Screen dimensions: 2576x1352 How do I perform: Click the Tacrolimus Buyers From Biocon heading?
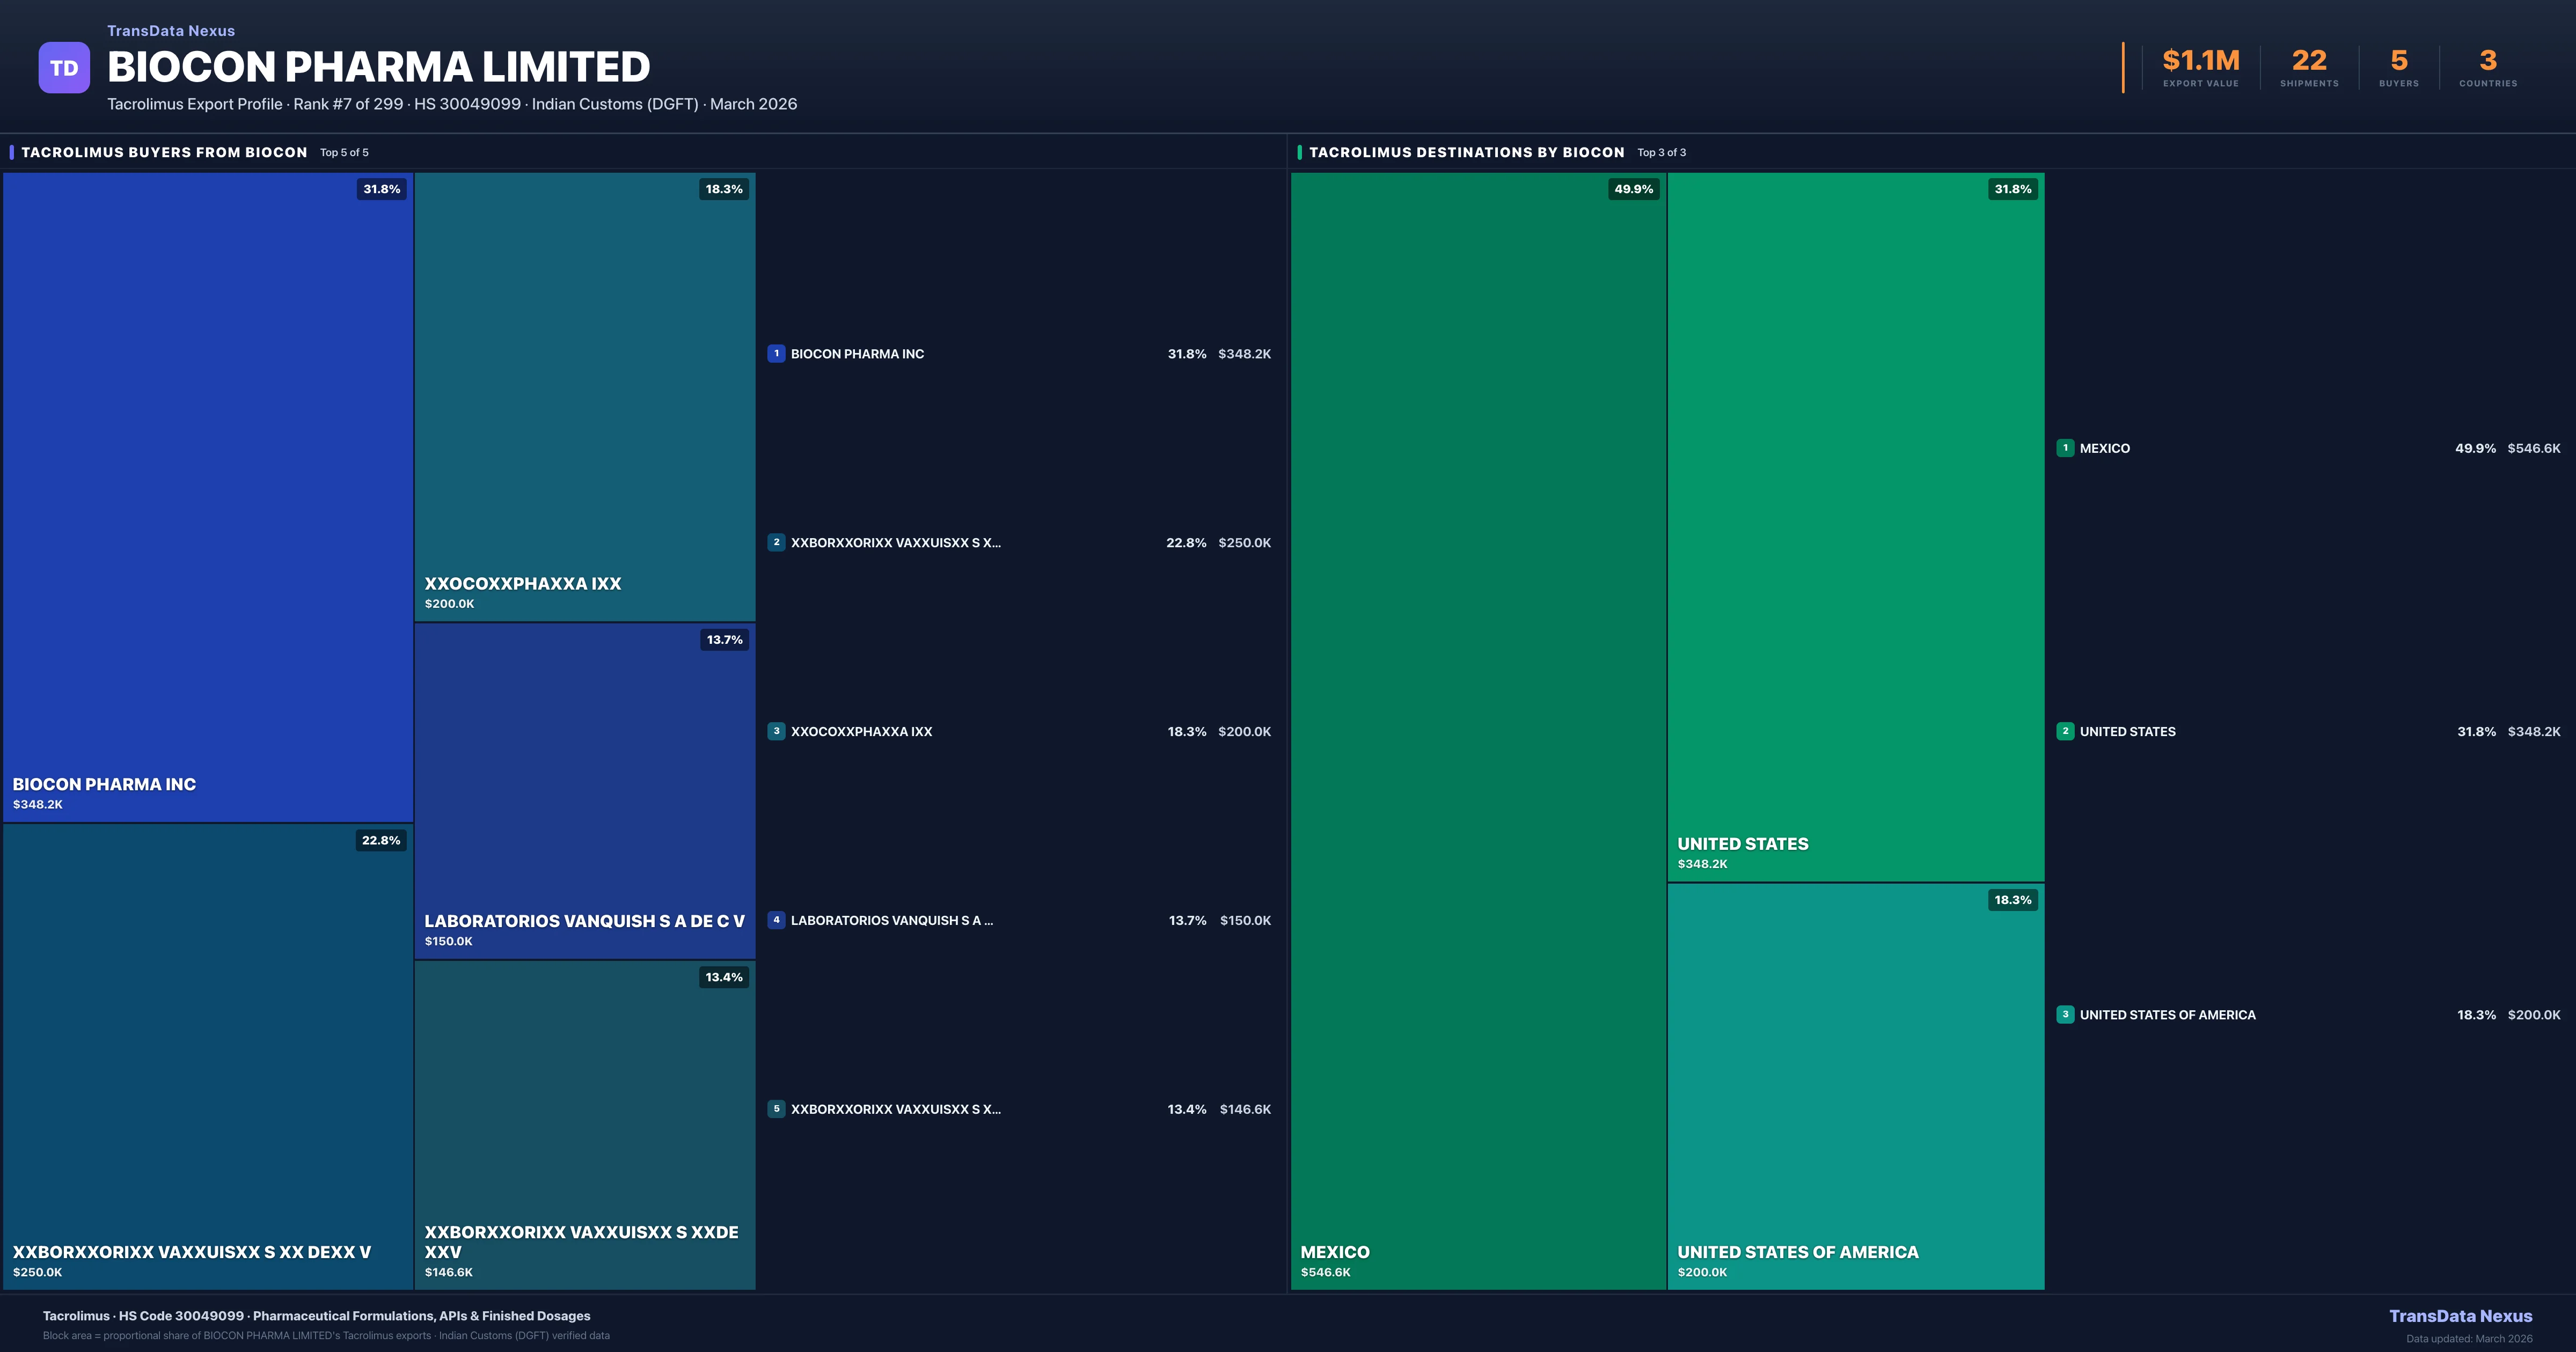pyautogui.click(x=164, y=152)
